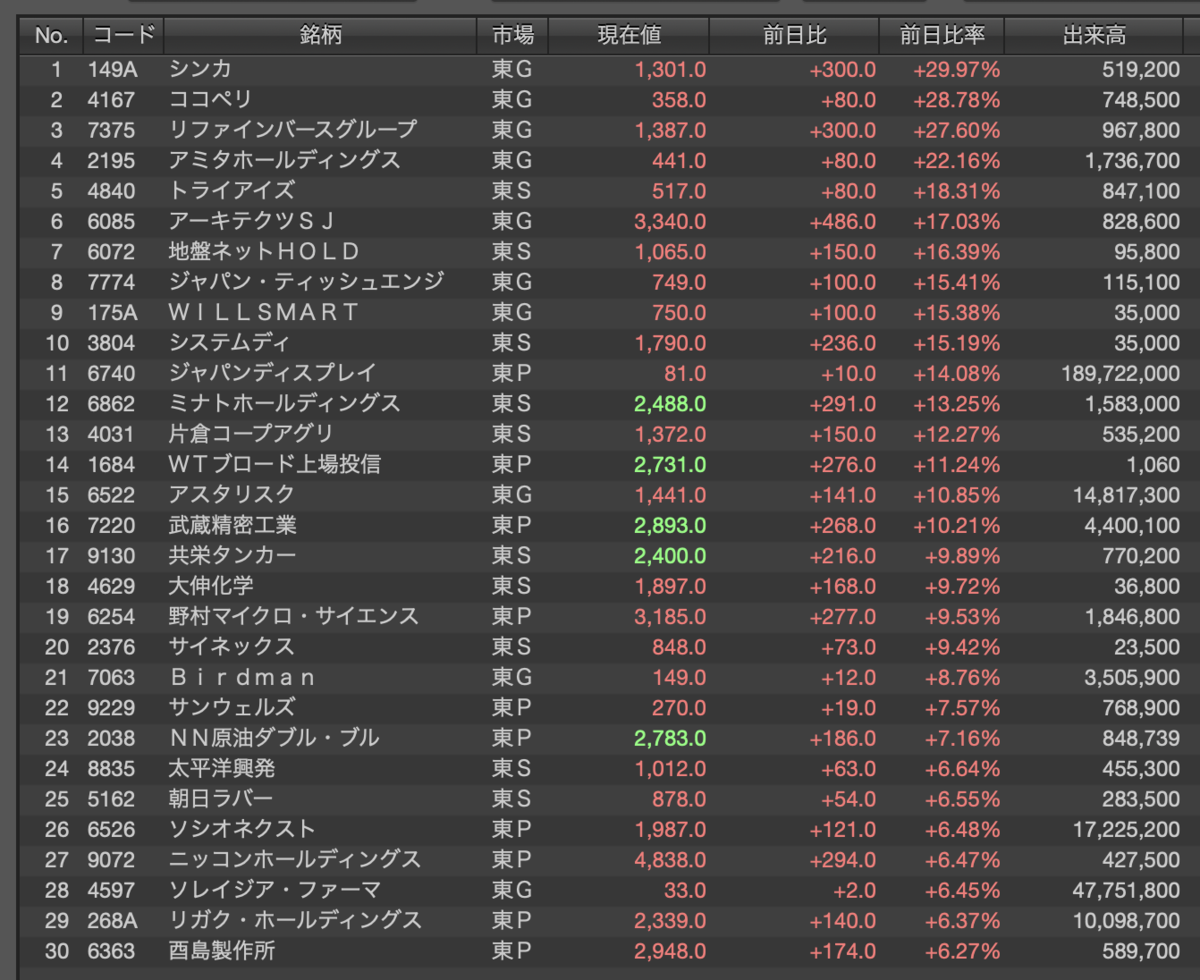
Task: Click the +486.0 price change
Action: coord(843,221)
